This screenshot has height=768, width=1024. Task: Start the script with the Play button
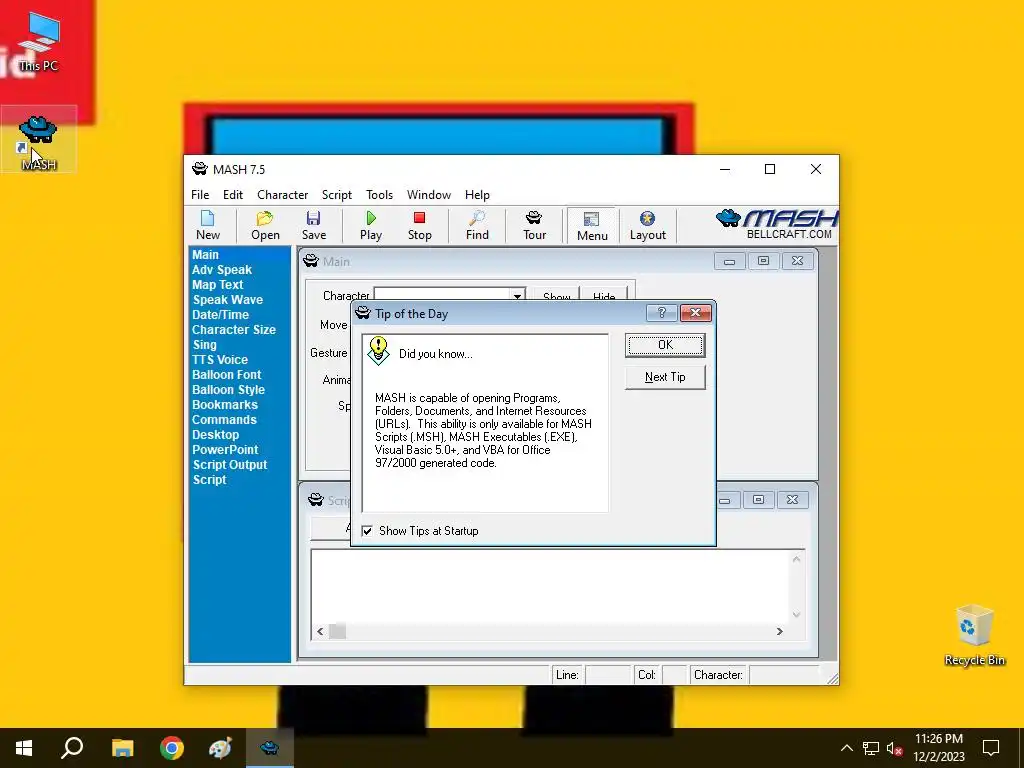click(x=371, y=226)
